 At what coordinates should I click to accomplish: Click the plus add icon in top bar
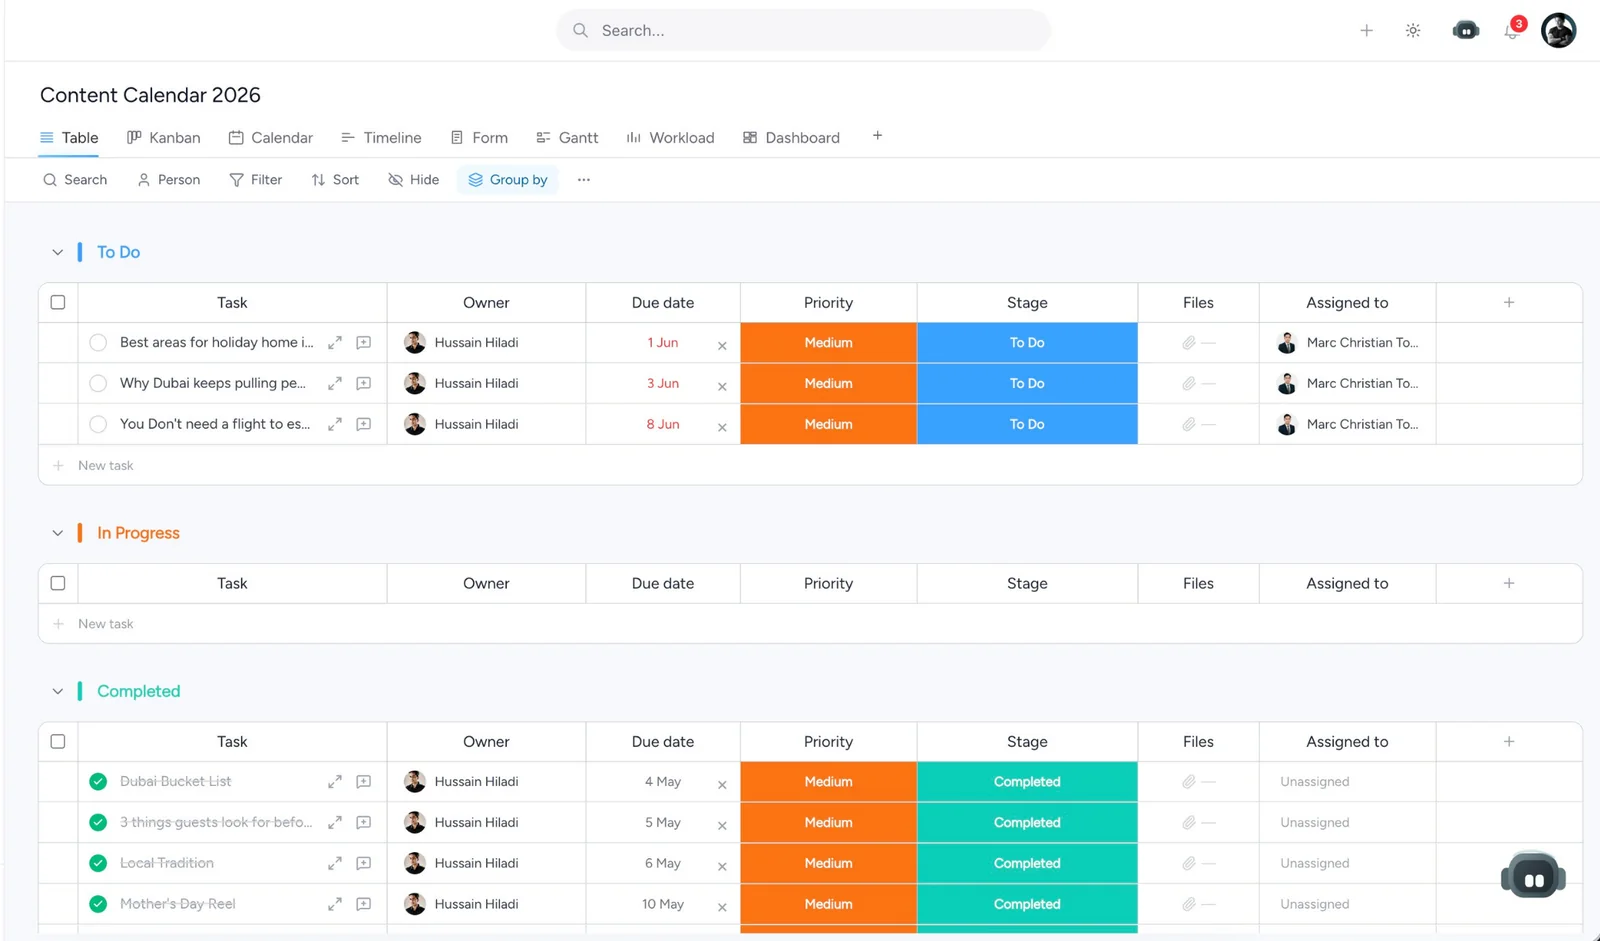tap(1366, 31)
